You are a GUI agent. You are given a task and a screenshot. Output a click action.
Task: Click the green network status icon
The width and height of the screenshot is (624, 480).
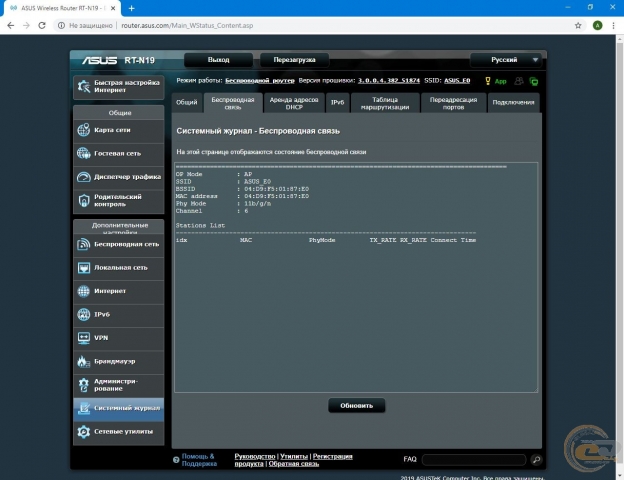pos(534,82)
